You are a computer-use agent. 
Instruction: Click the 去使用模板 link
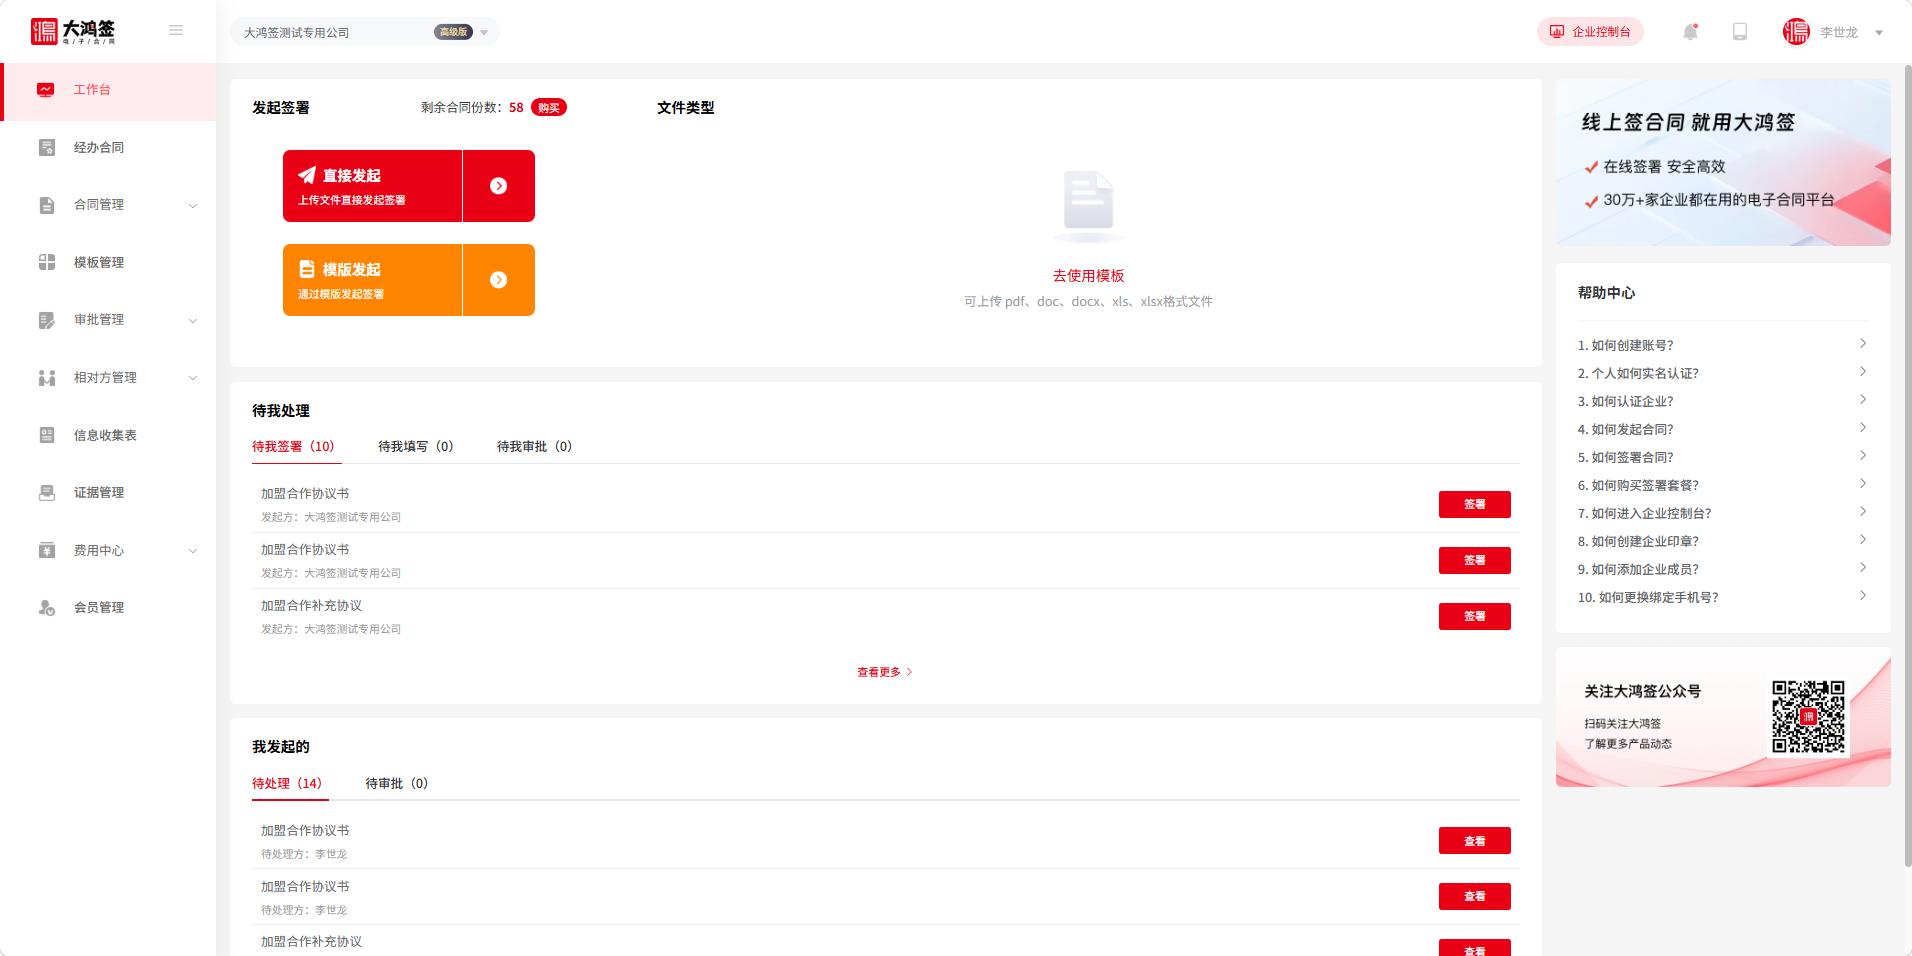pyautogui.click(x=1088, y=276)
